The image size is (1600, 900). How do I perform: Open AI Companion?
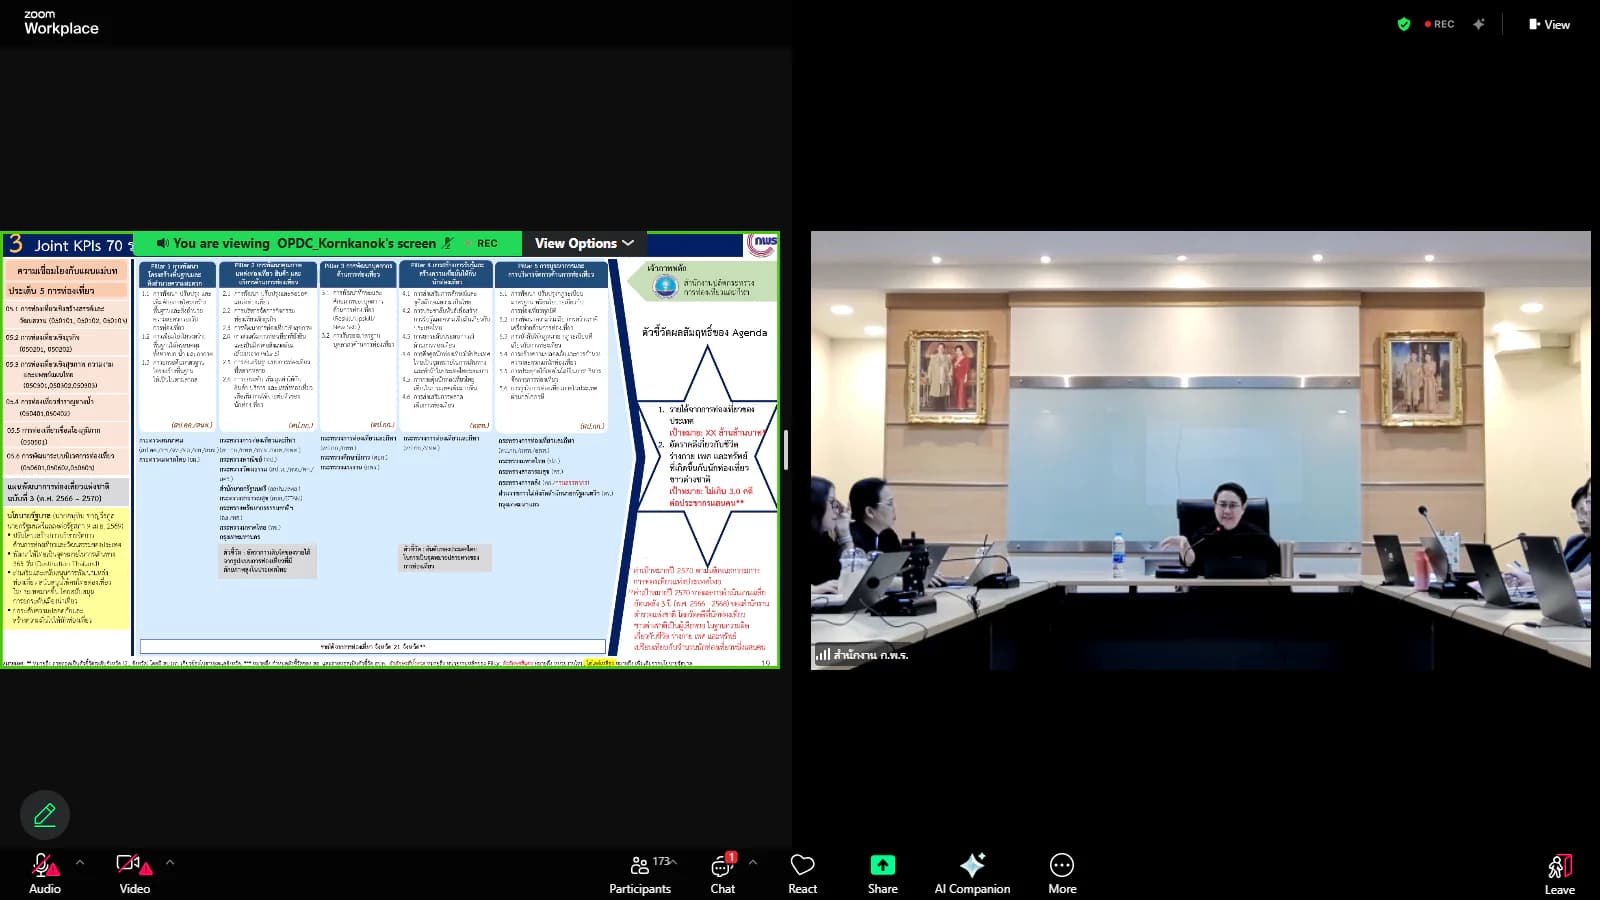pos(972,873)
